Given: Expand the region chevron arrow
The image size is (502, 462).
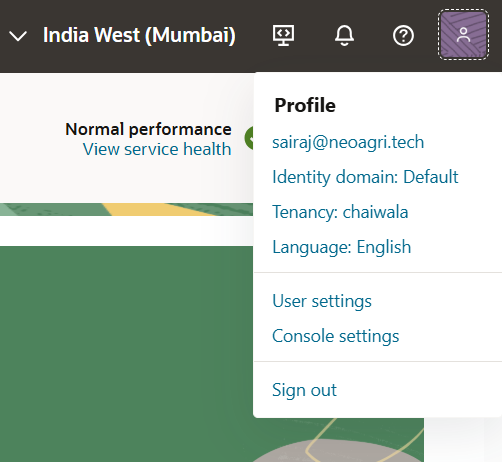Looking at the screenshot, I should (x=18, y=36).
